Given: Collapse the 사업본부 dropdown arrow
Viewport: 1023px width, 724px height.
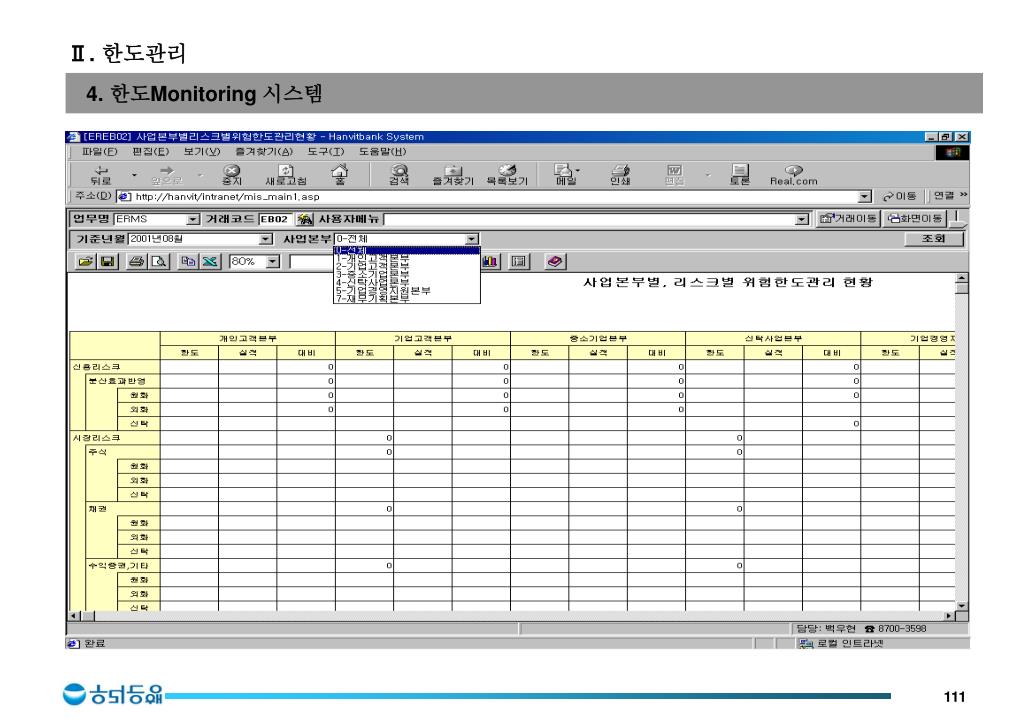Looking at the screenshot, I should click(472, 239).
